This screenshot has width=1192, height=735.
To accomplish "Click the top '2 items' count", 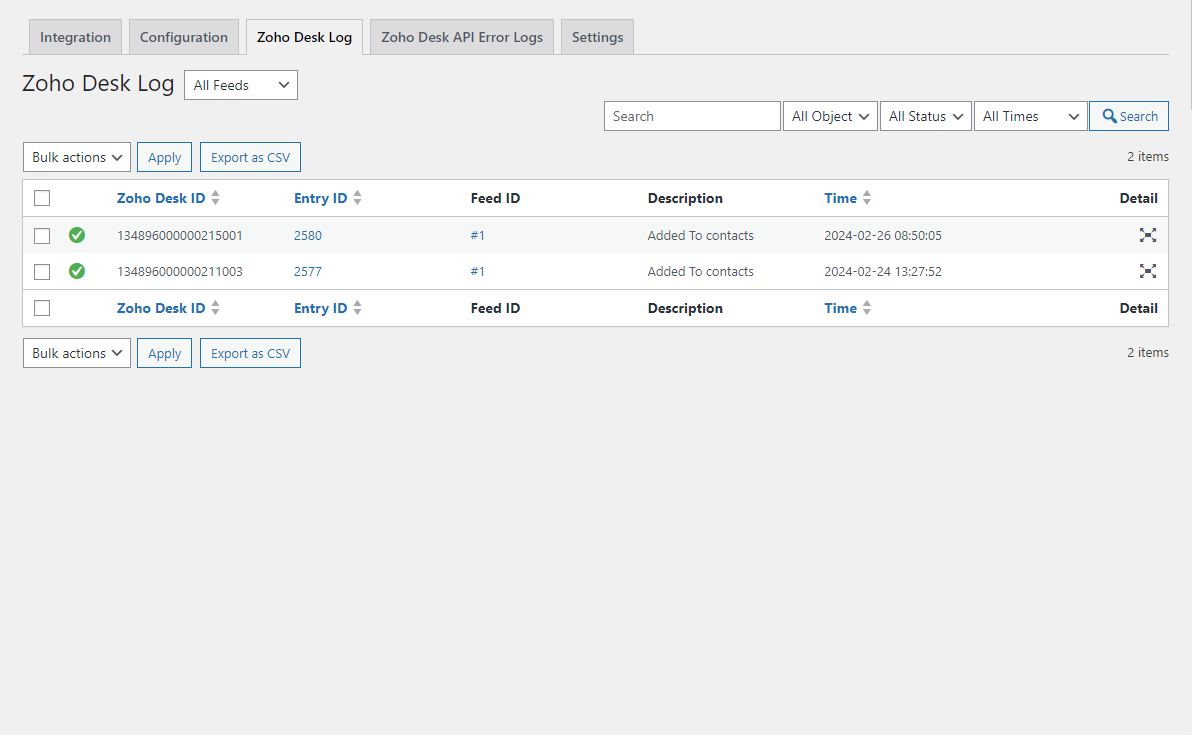I will 1148,157.
